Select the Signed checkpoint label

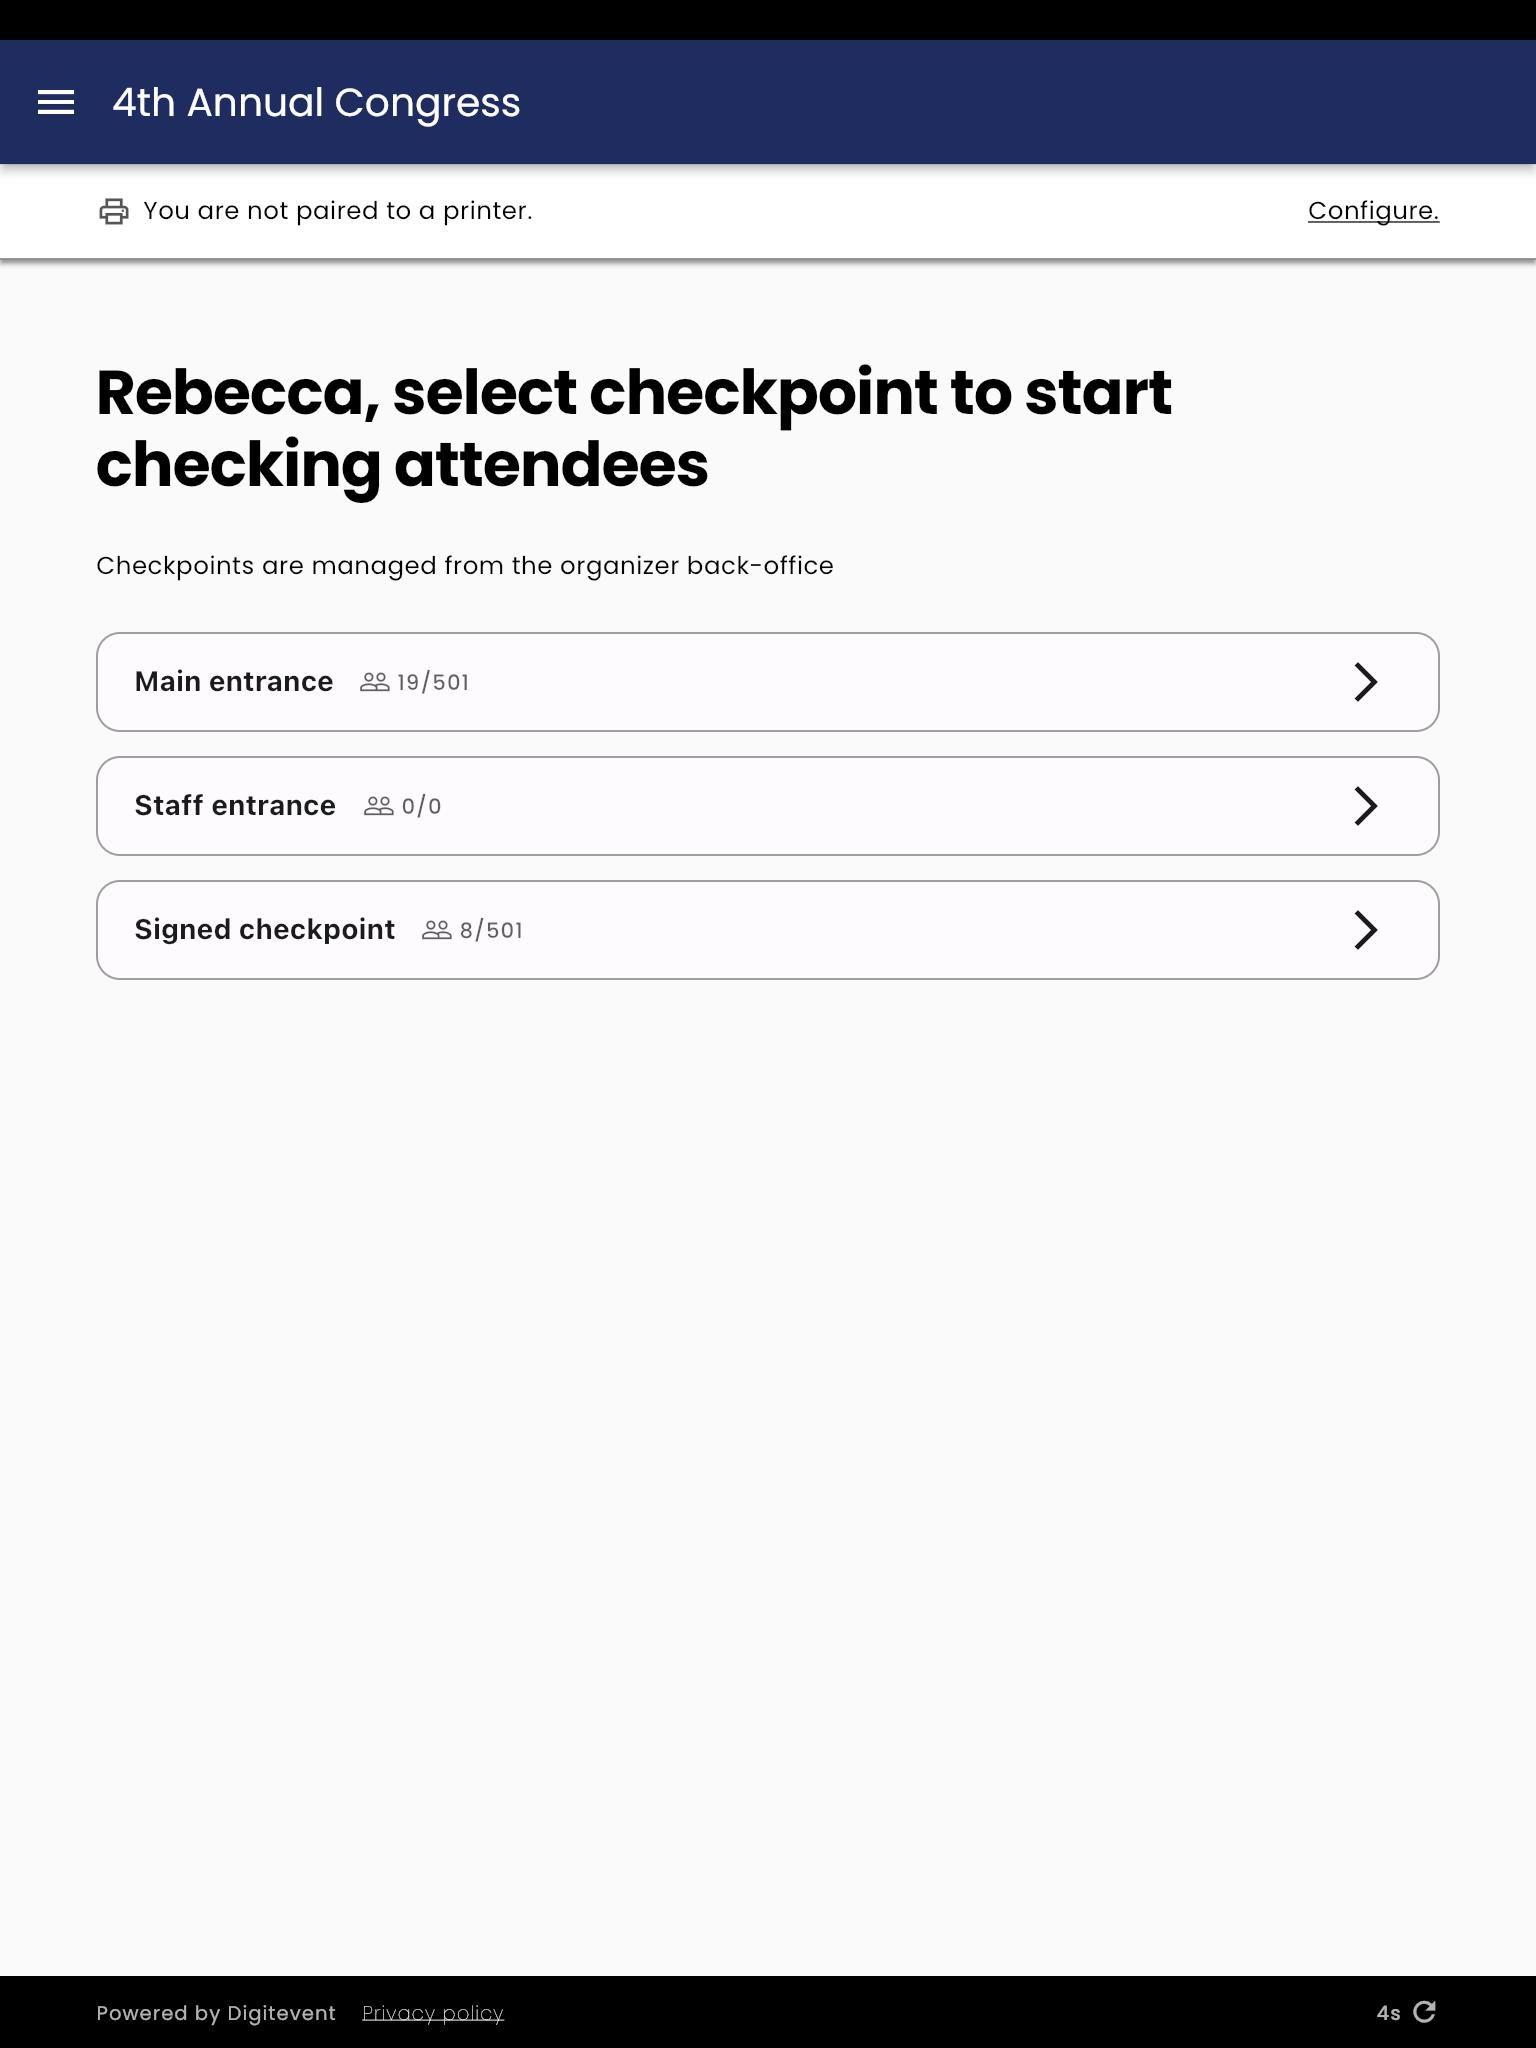(265, 930)
